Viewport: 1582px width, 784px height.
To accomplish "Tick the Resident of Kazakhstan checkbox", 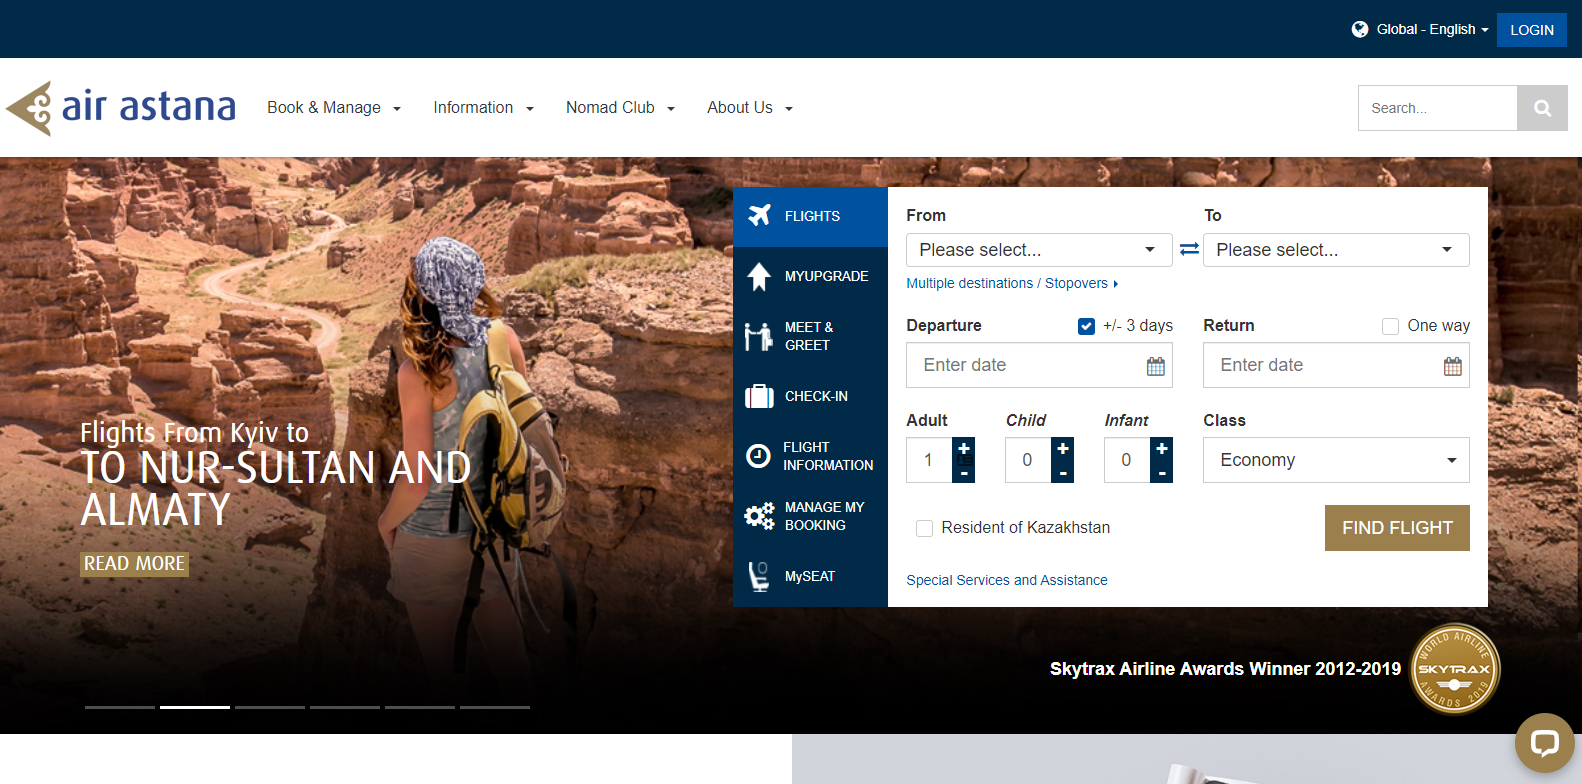I will (x=924, y=528).
